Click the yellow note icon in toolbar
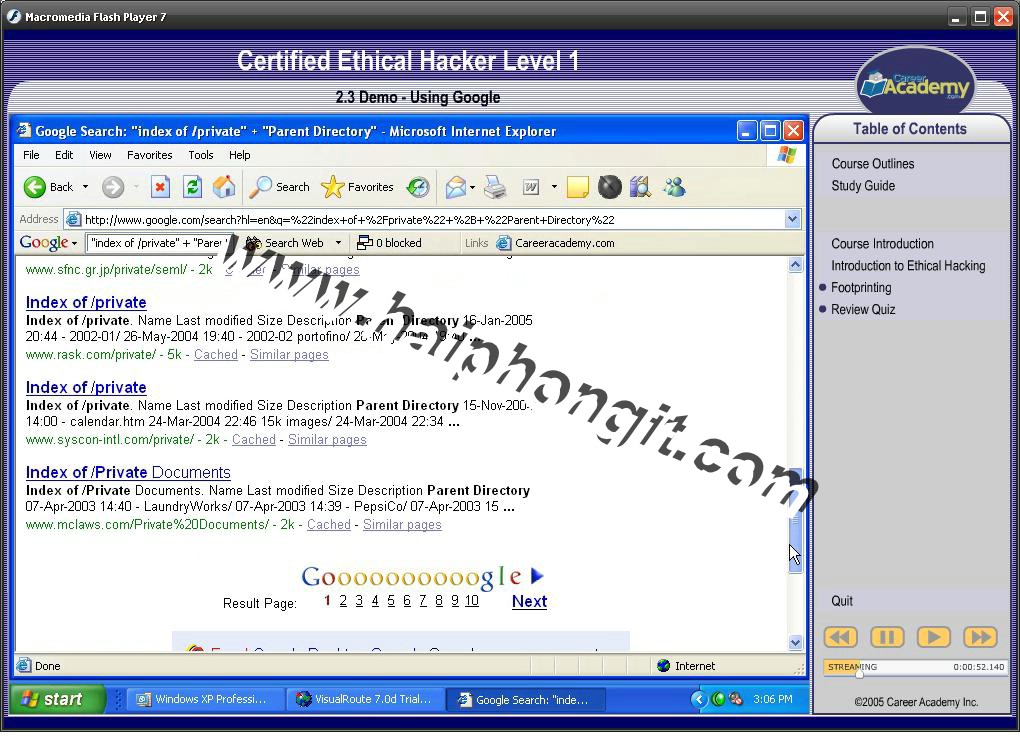This screenshot has width=1020, height=751. coord(578,187)
